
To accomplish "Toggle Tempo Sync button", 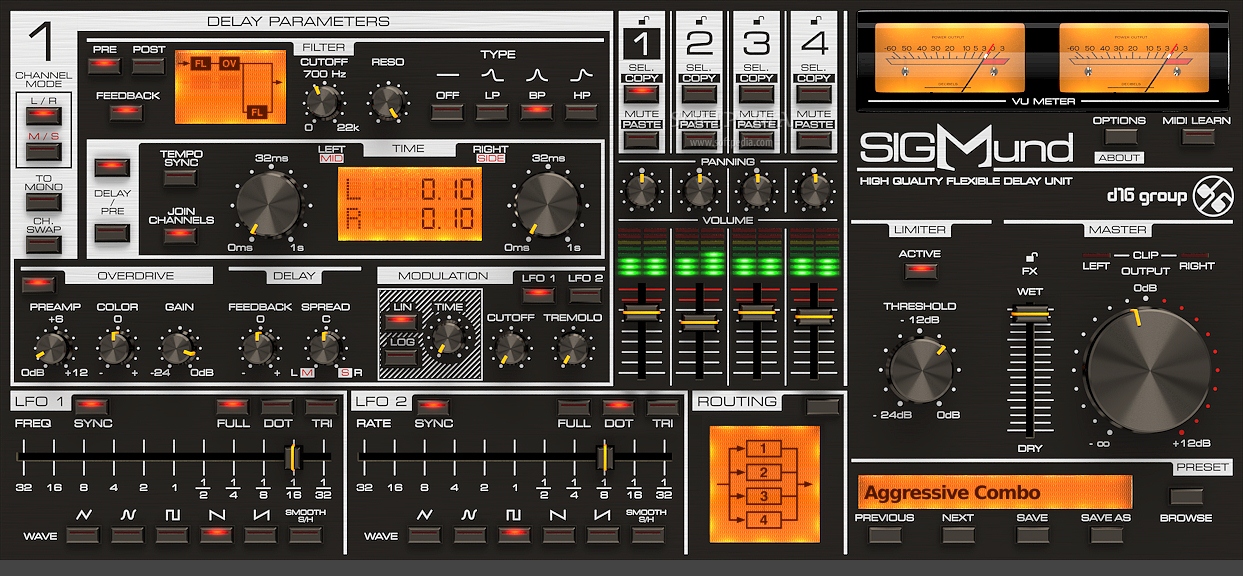I will tap(181, 177).
